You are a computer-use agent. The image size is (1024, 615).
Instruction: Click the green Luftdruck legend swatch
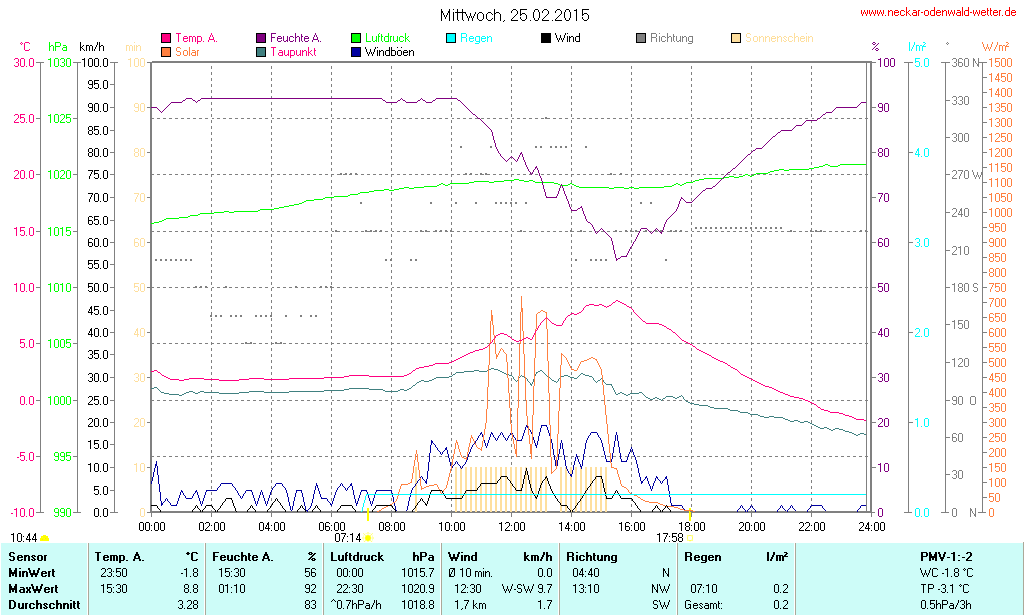click(x=356, y=38)
